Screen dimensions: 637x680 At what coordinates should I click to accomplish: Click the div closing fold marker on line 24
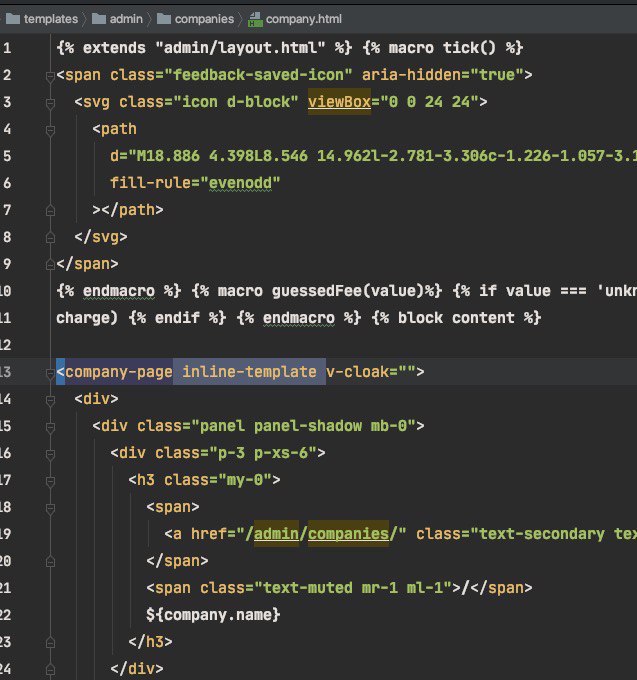(50, 669)
